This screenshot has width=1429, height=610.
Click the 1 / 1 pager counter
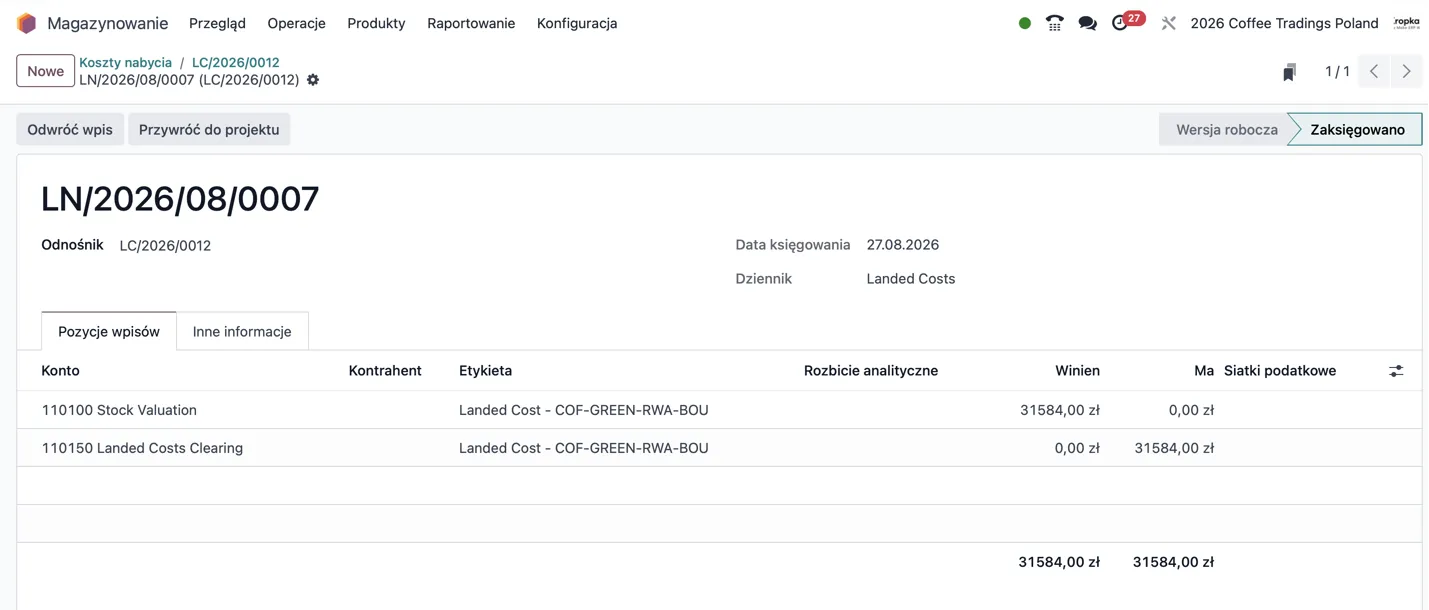[1337, 71]
